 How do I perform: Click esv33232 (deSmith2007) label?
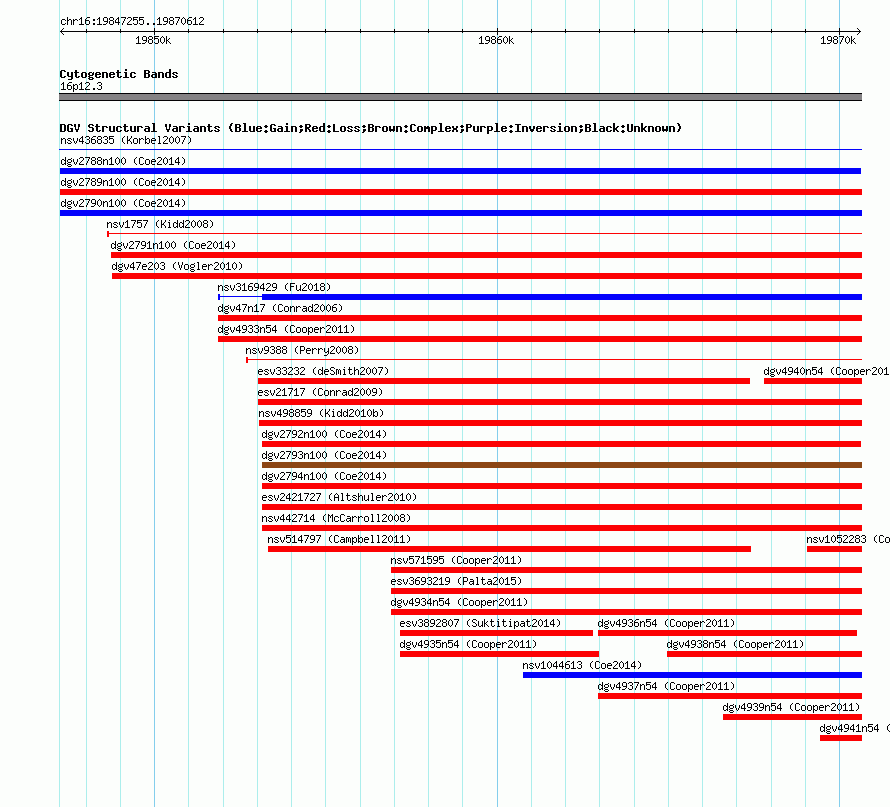(323, 371)
